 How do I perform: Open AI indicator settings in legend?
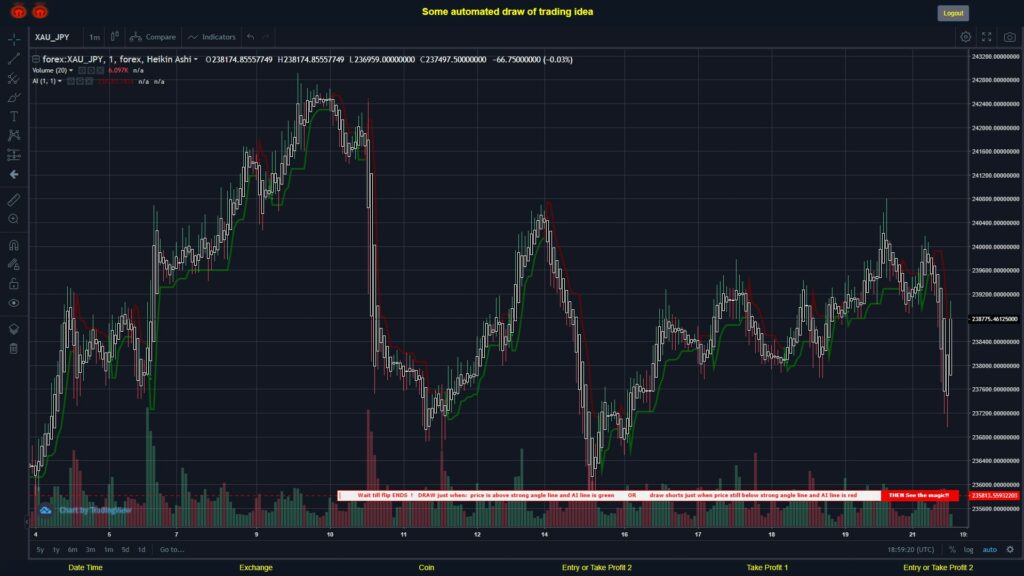(80, 82)
